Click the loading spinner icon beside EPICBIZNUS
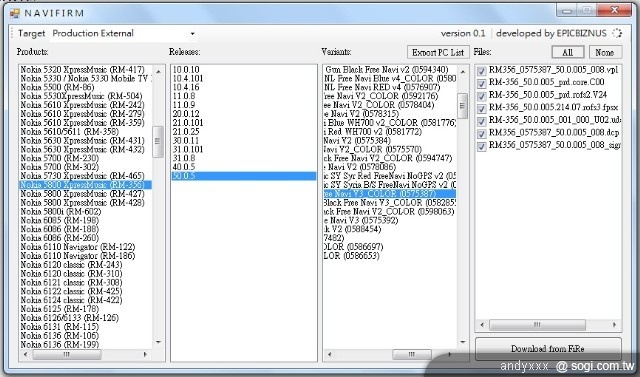Screen dimensions: 640x377 coord(617,33)
